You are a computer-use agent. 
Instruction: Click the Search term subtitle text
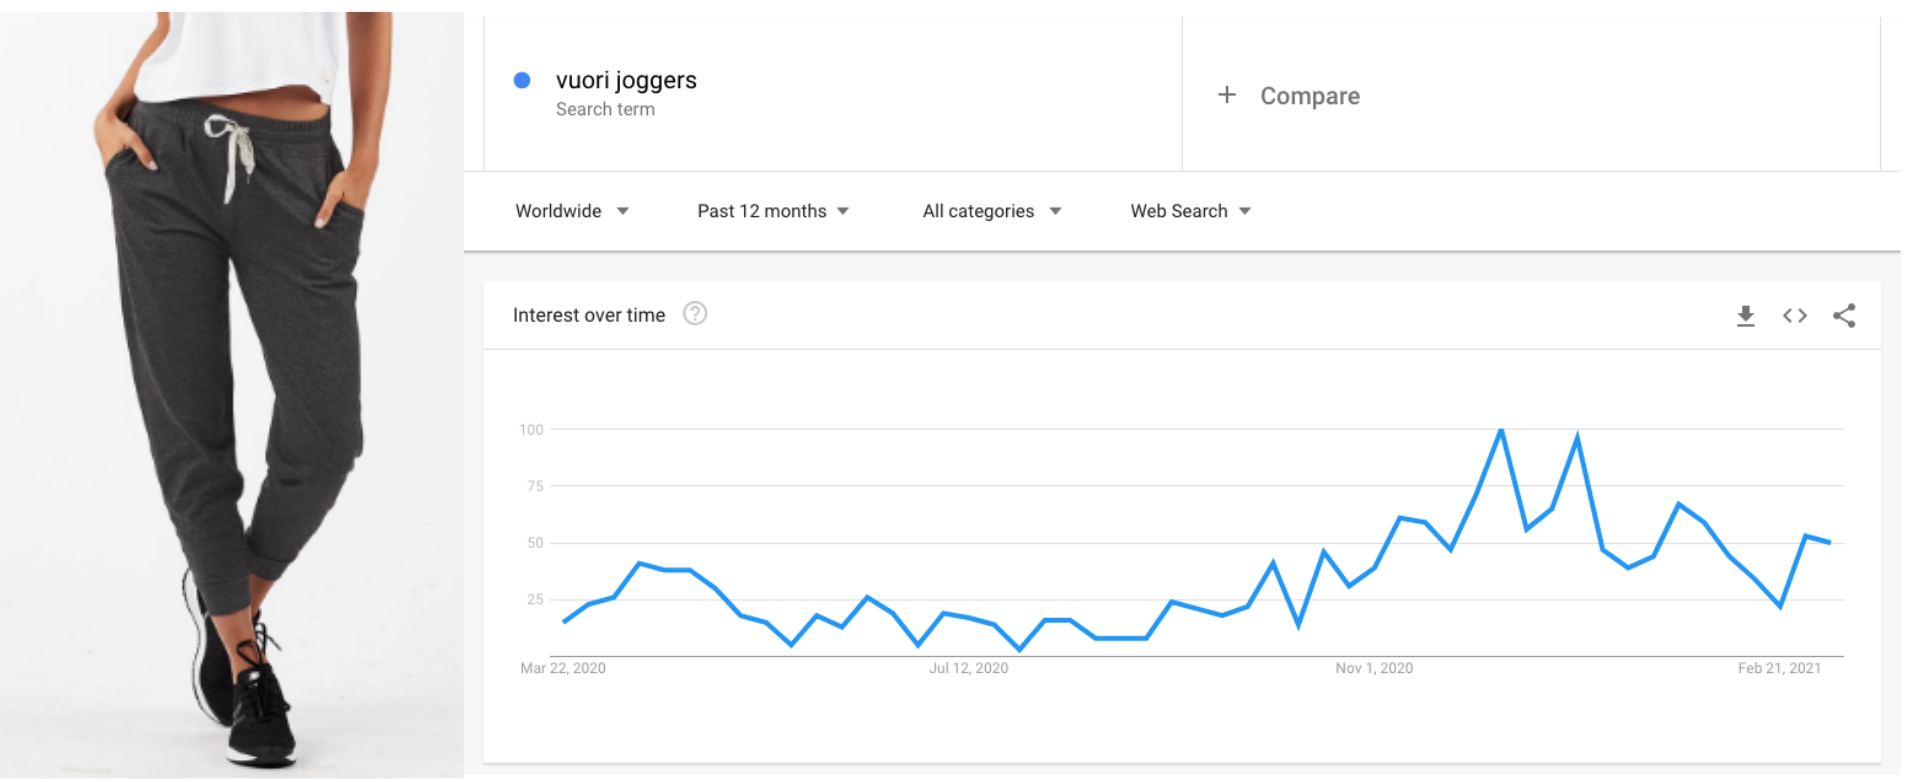point(605,109)
